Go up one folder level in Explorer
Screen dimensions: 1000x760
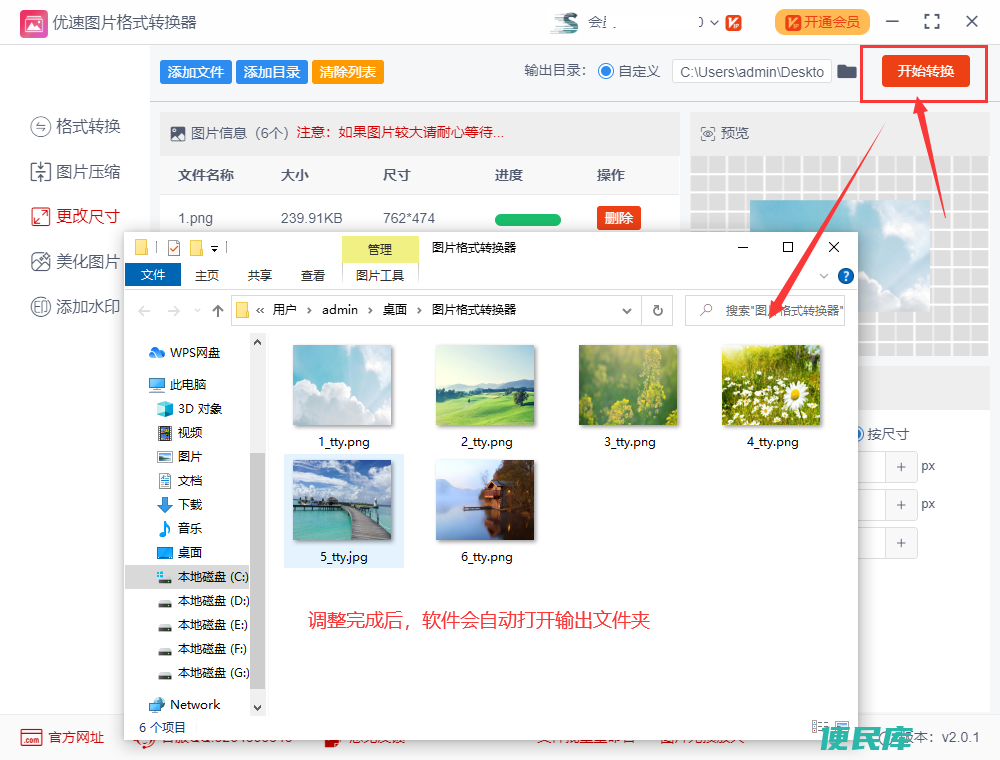[218, 311]
